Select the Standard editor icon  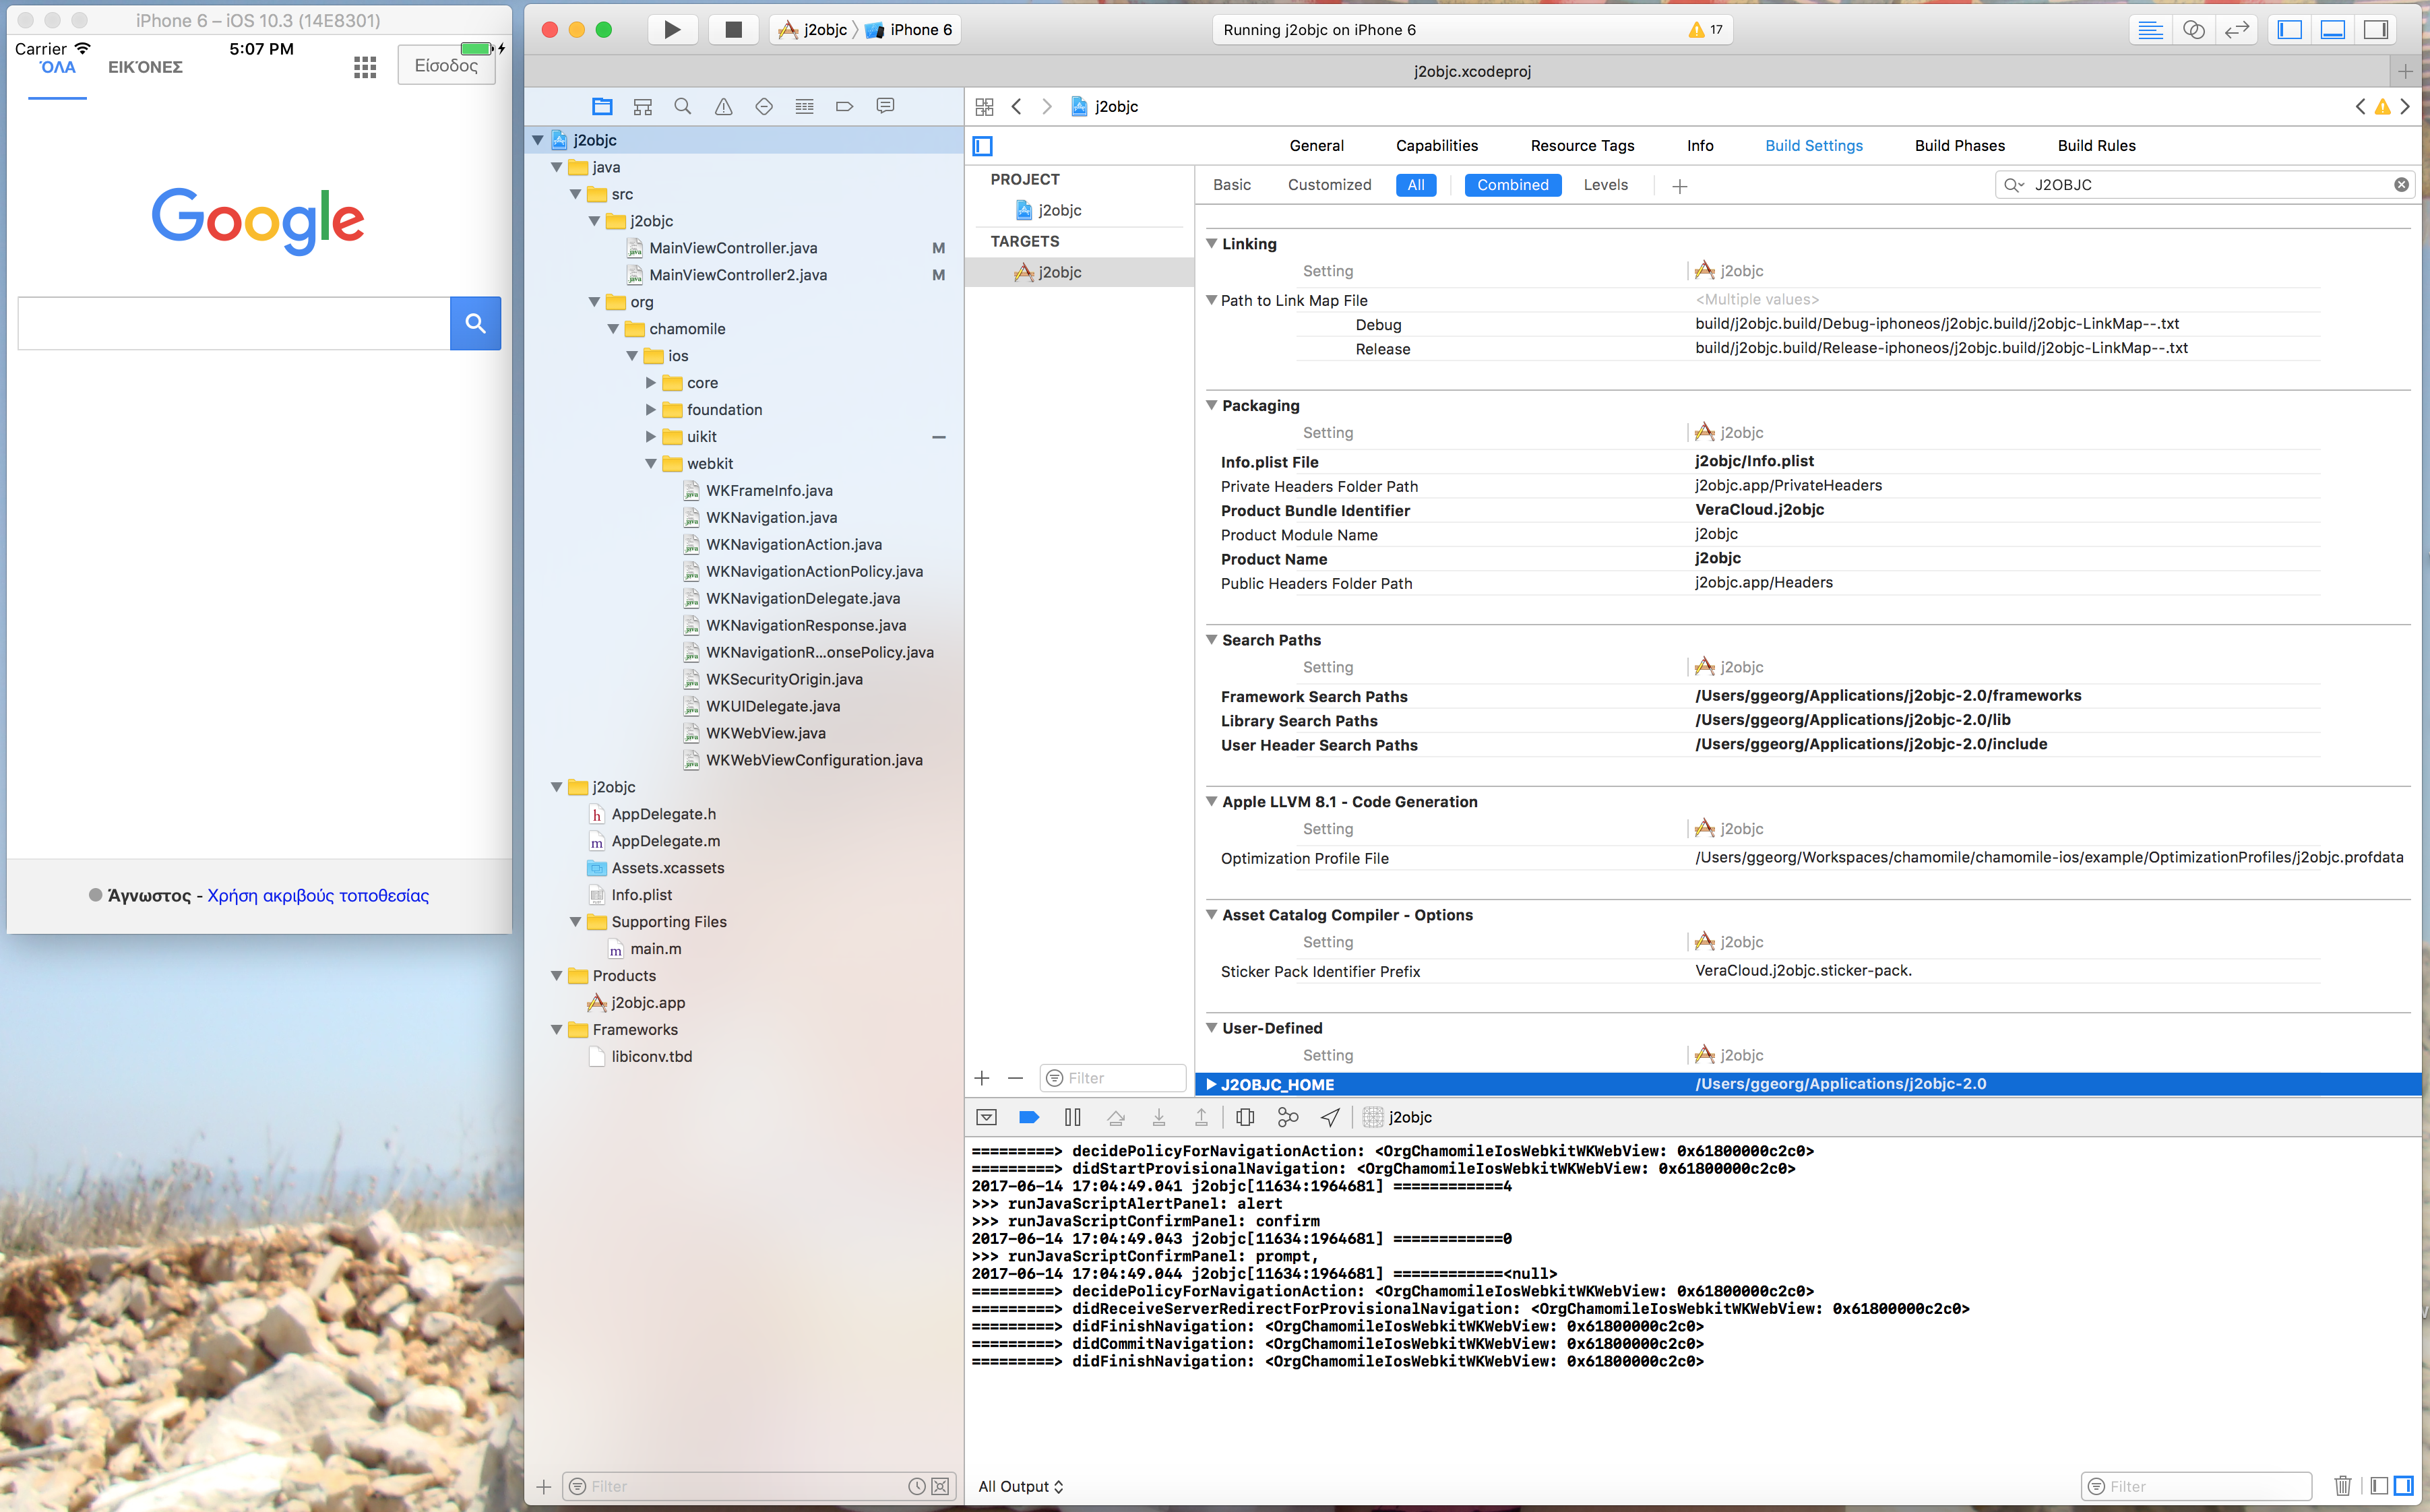2150,30
